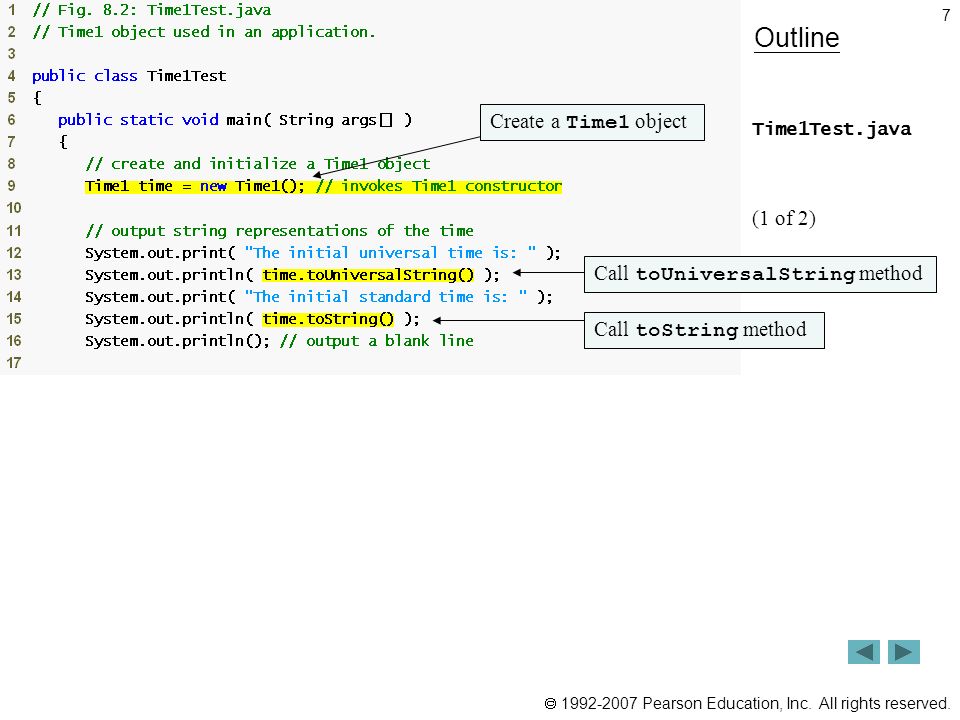
Task: Click line number 10 in the code listing
Action: point(13,208)
